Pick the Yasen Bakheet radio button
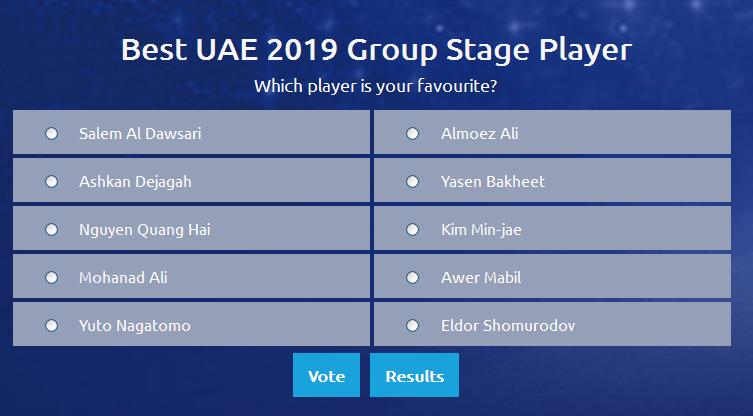This screenshot has height=416, width=753. pos(413,182)
